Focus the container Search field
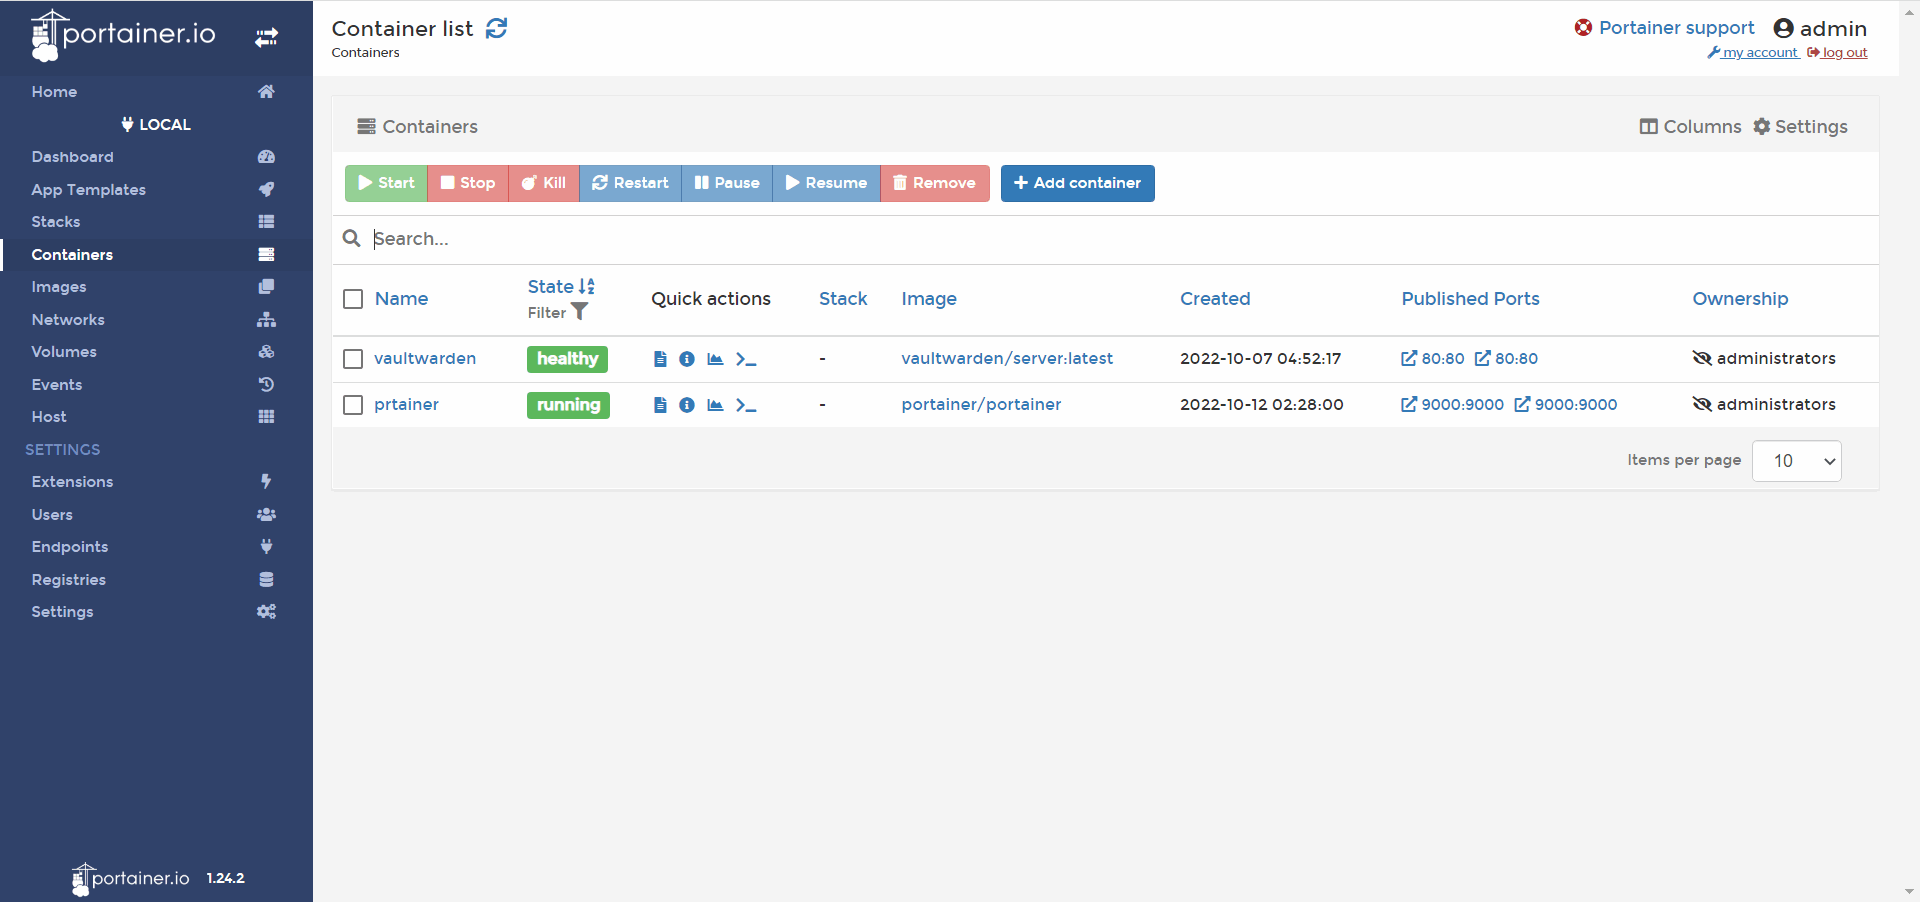Viewport: 1920px width, 902px height. [1120, 239]
